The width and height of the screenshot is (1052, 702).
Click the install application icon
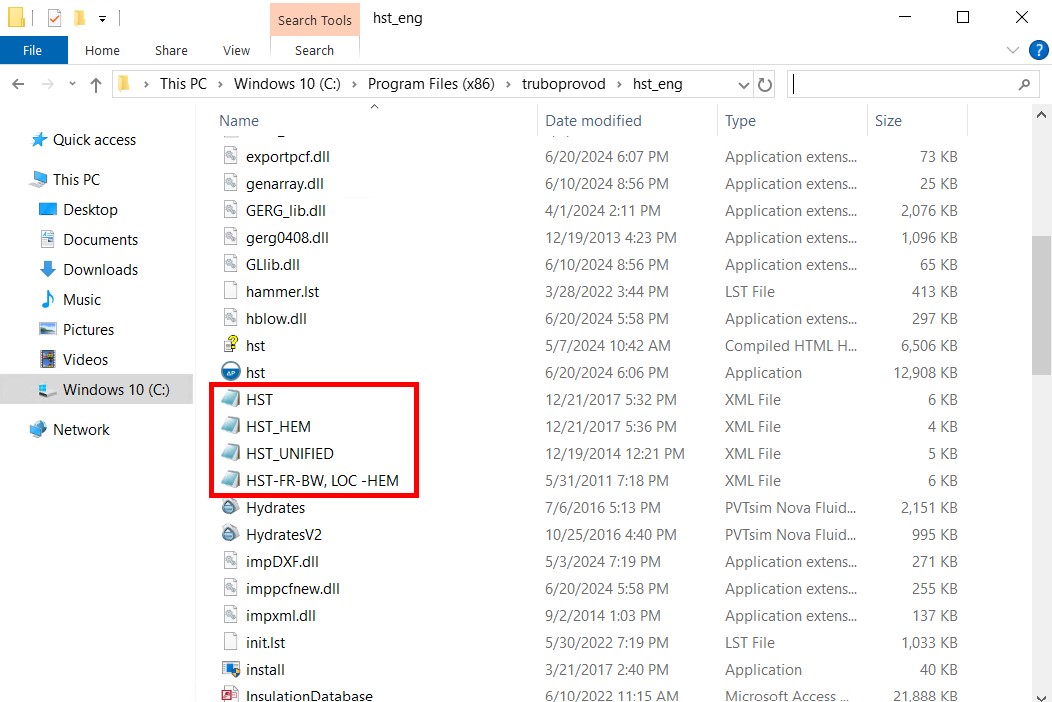pyautogui.click(x=230, y=670)
